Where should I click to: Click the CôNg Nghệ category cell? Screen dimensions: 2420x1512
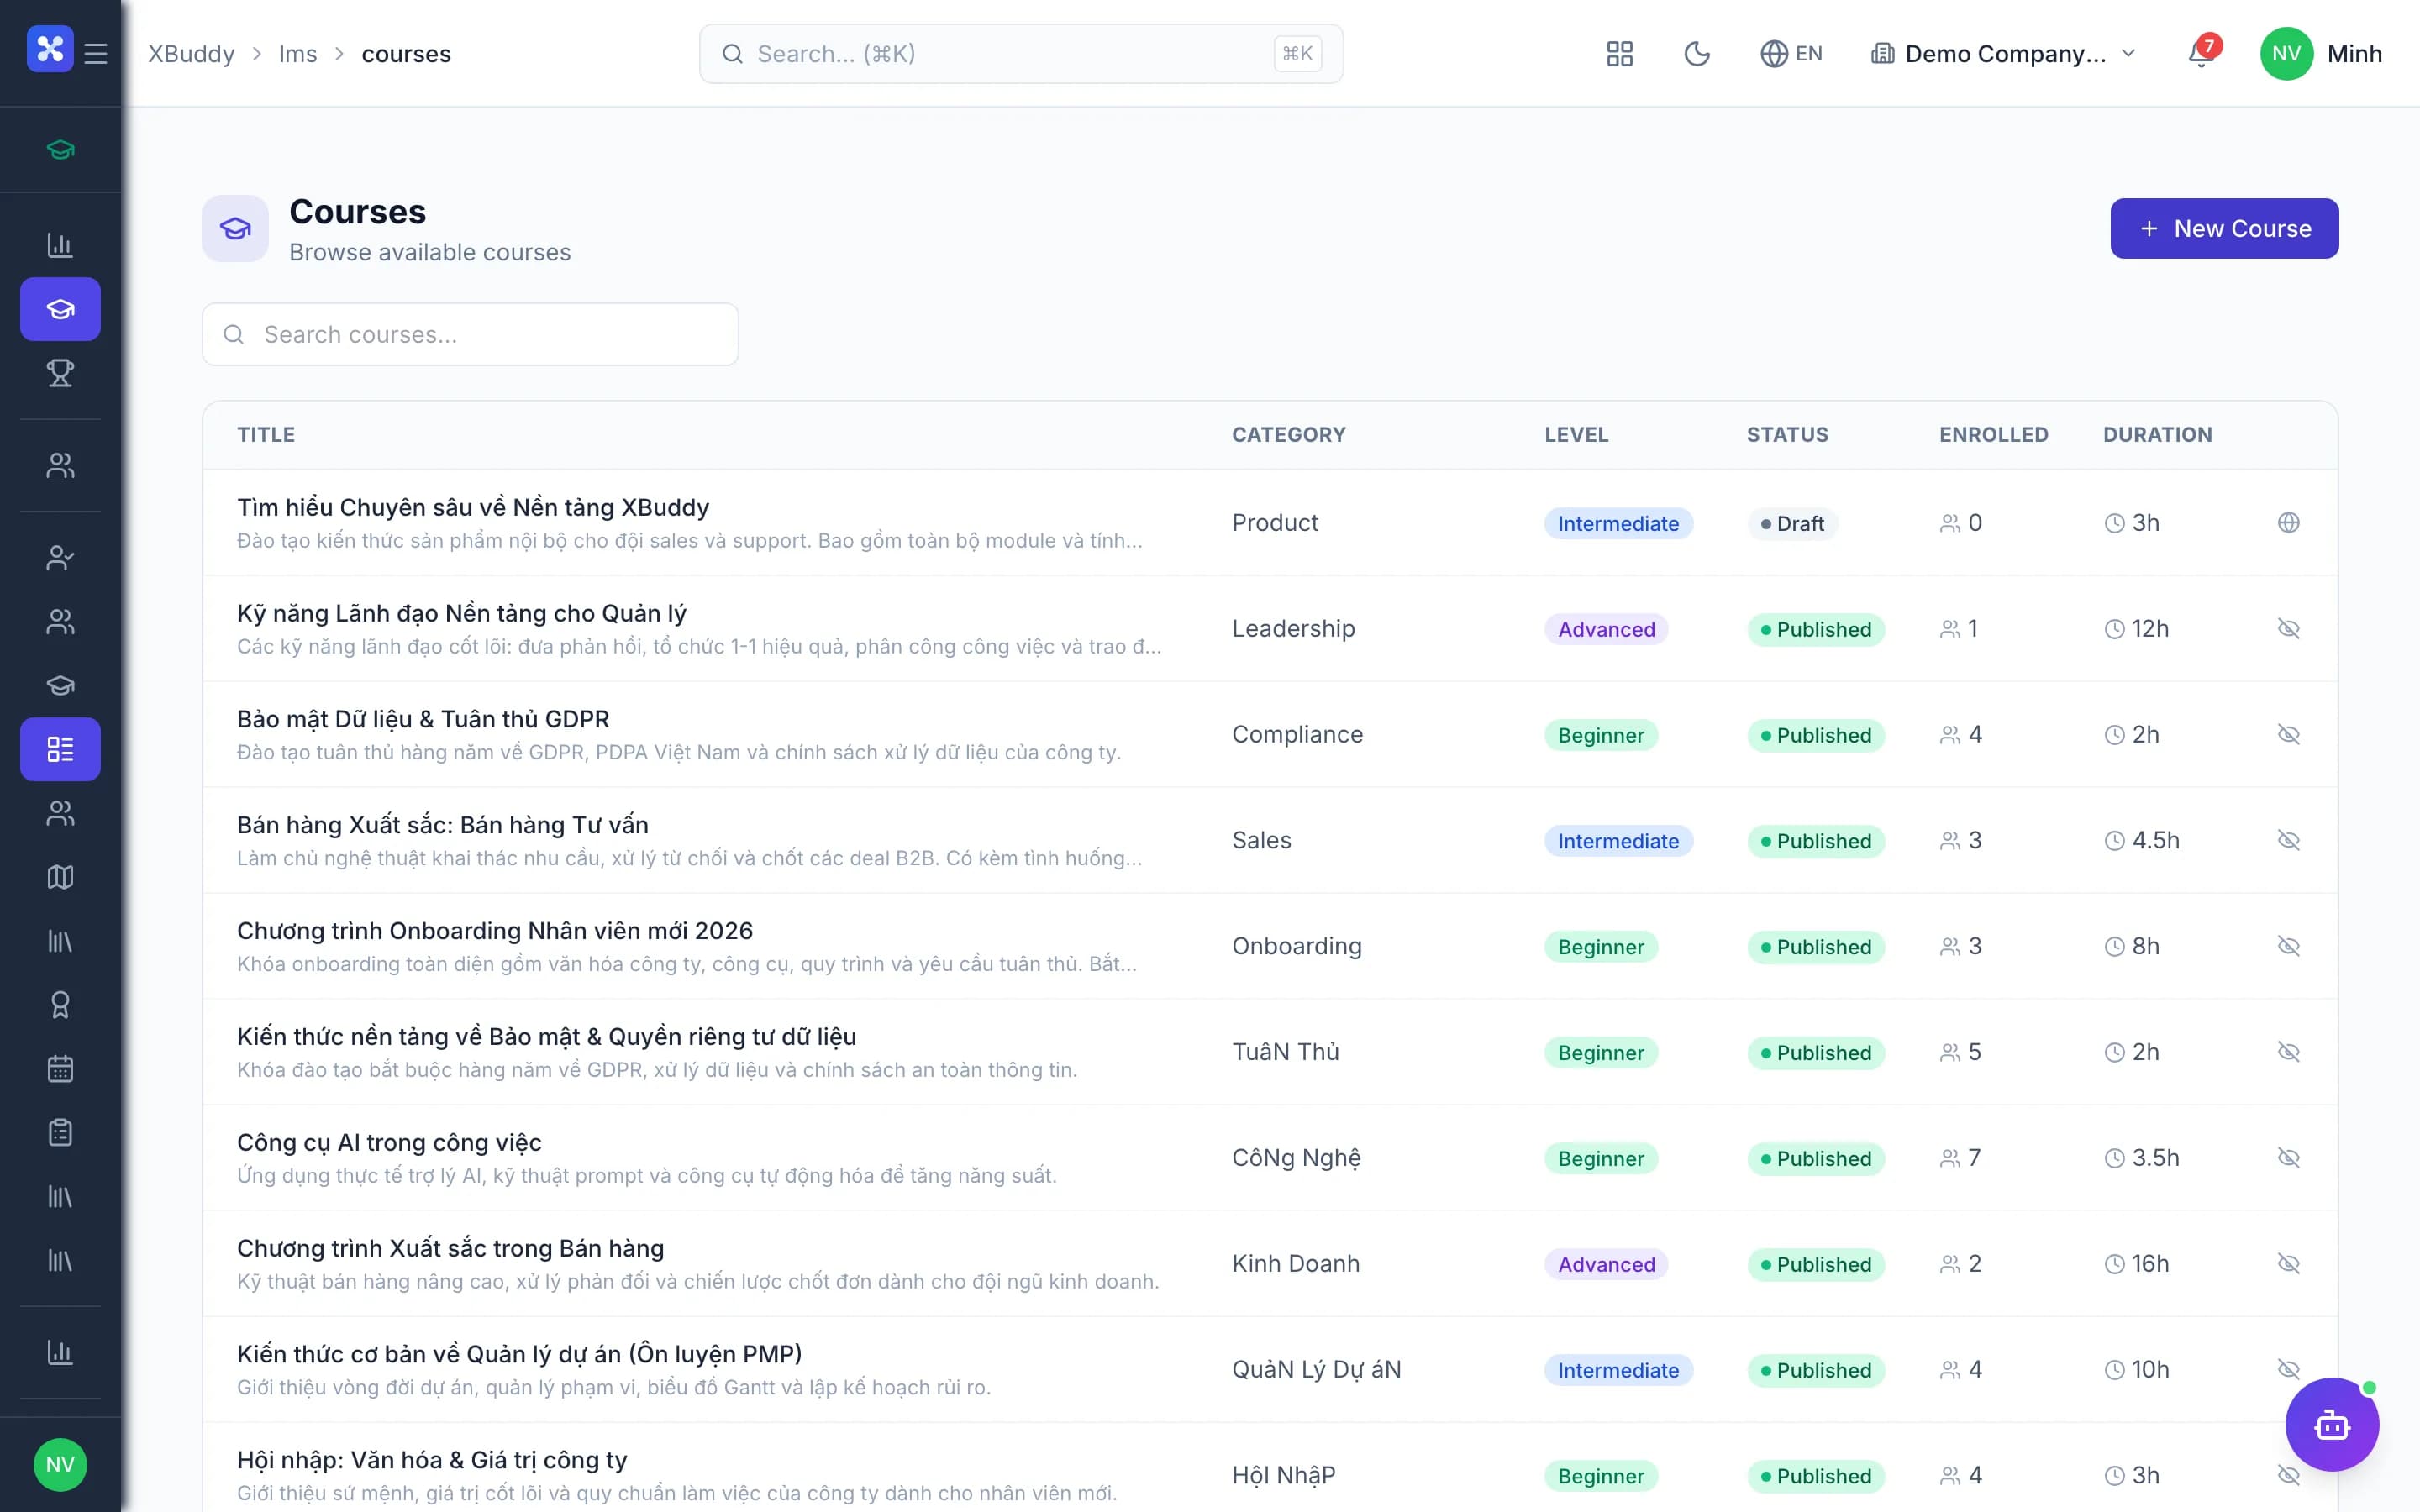click(1296, 1158)
